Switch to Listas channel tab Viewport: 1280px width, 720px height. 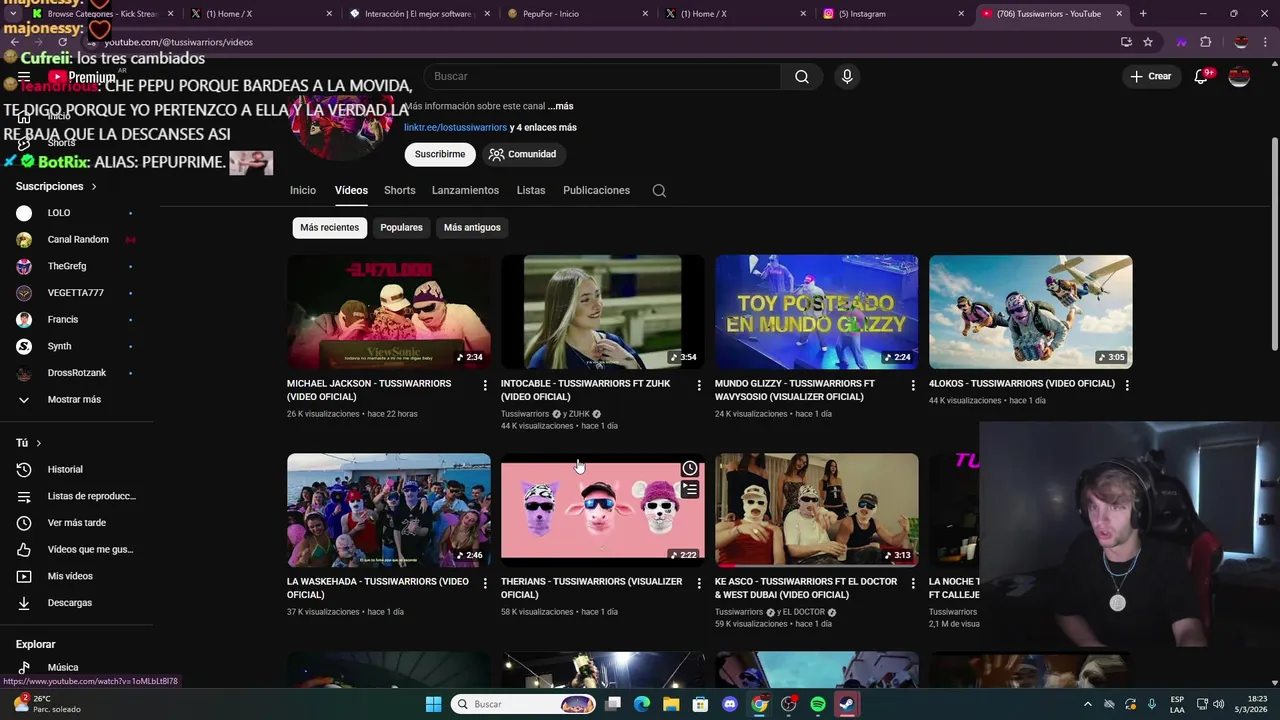[x=531, y=190]
